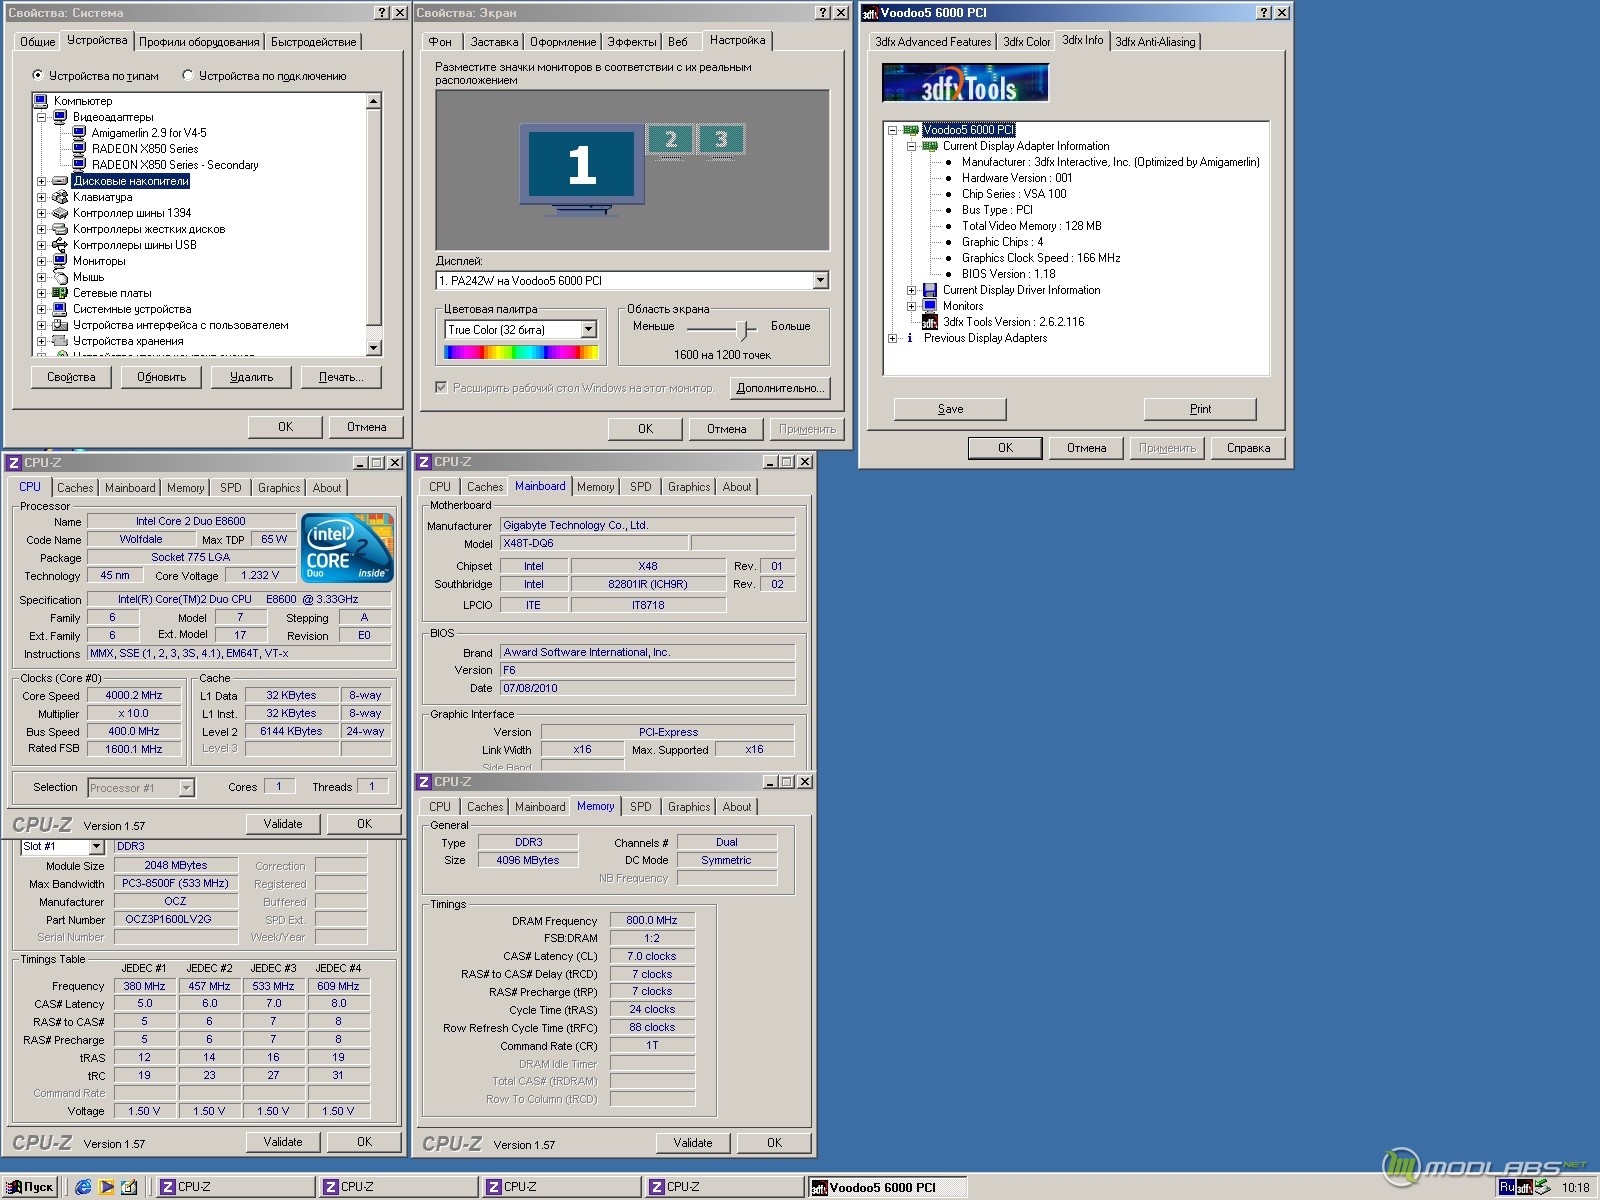Click the Current Display Driver Information floppy icon
Viewport: 1600px width, 1200px height.
click(930, 290)
